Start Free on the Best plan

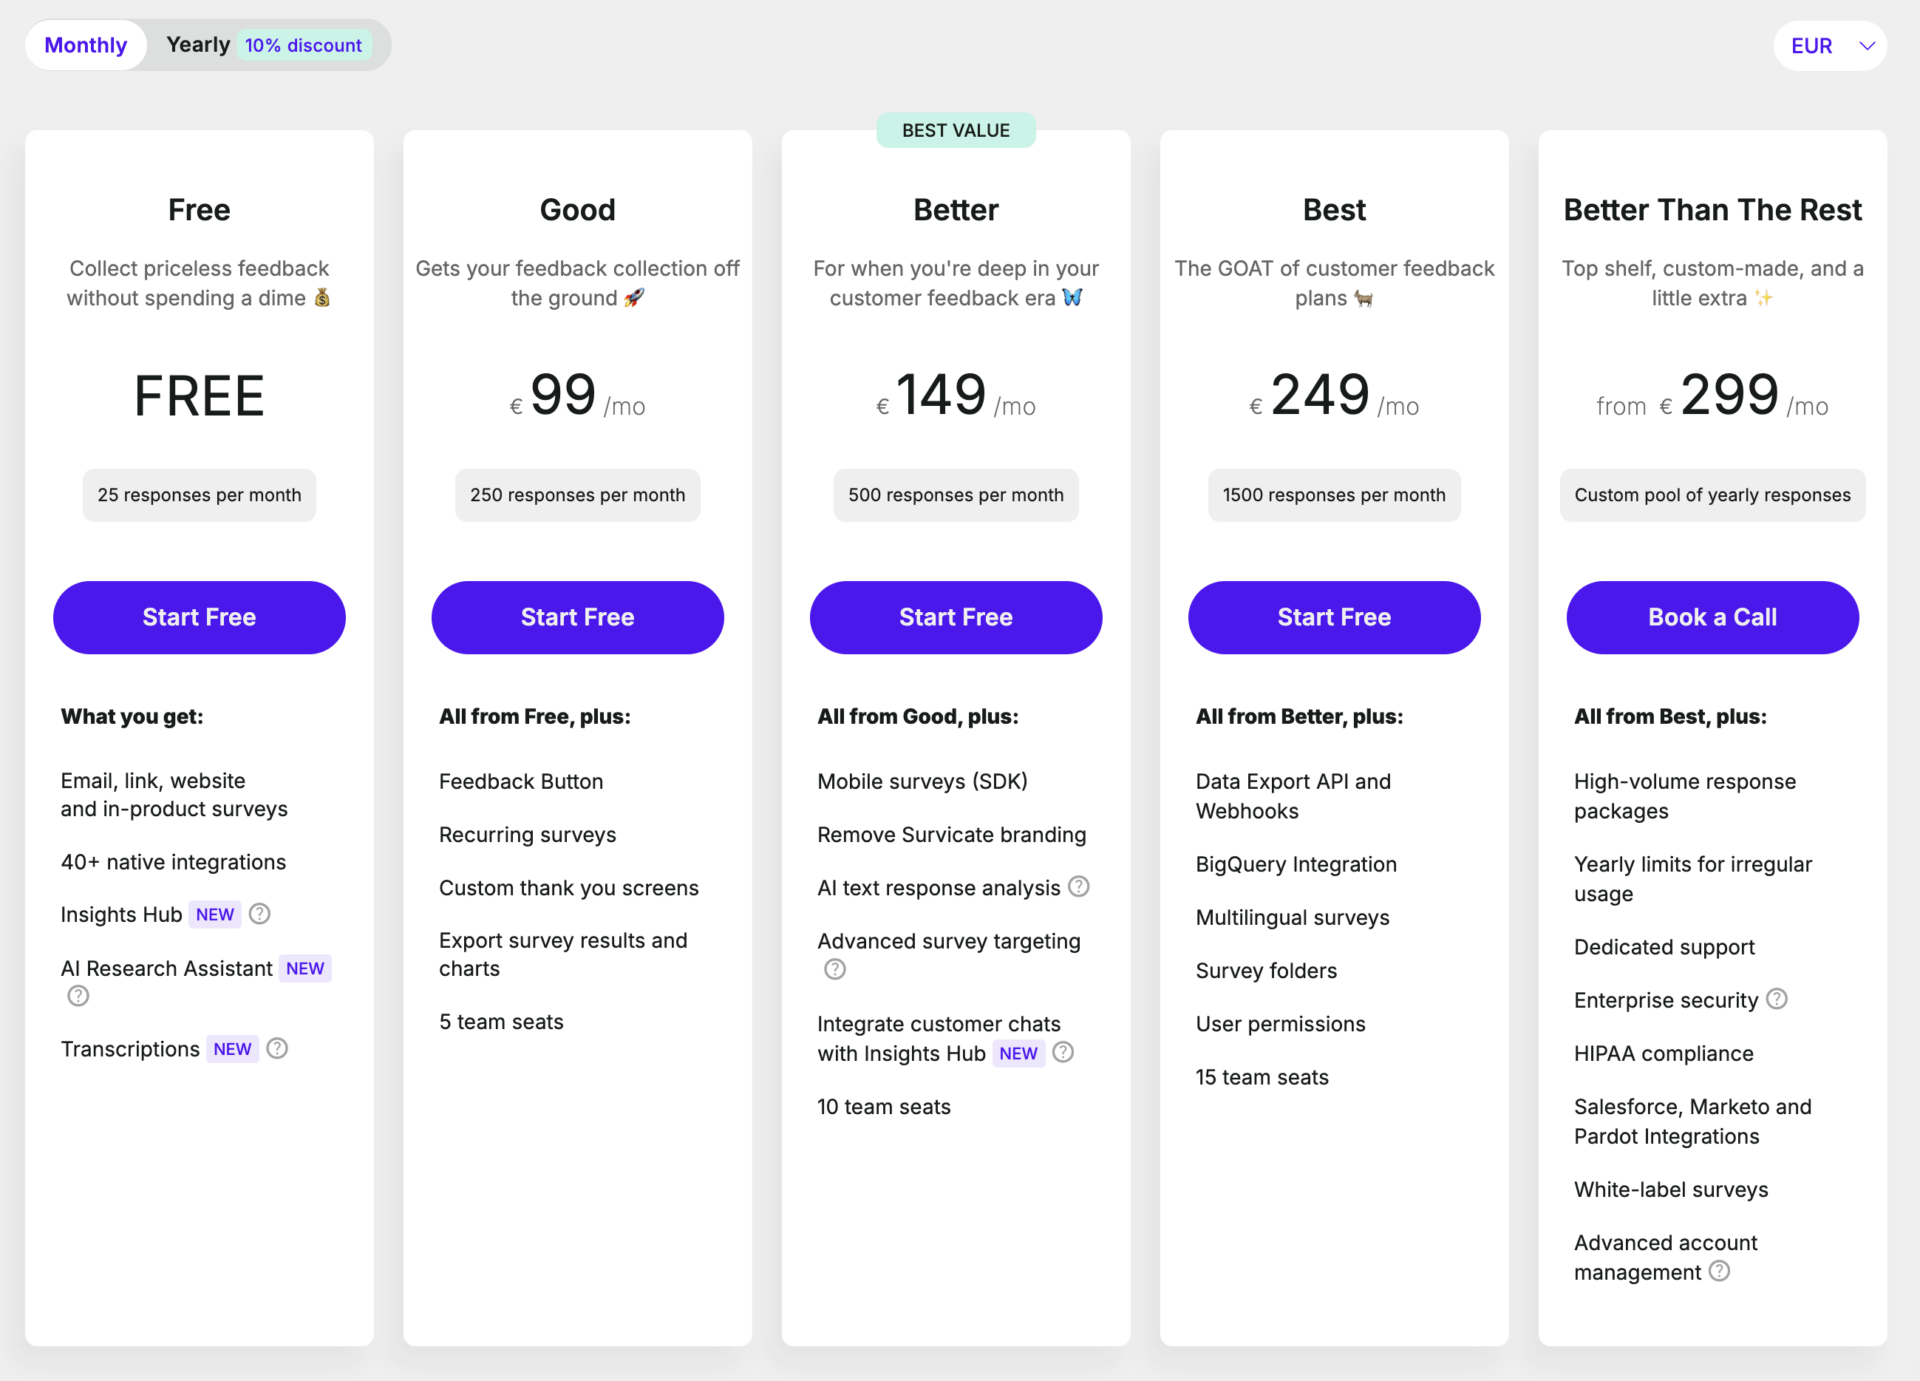tap(1334, 617)
